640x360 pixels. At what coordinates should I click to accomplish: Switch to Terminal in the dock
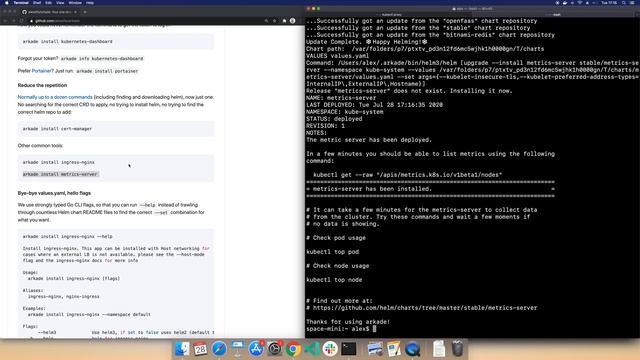[x=349, y=349]
